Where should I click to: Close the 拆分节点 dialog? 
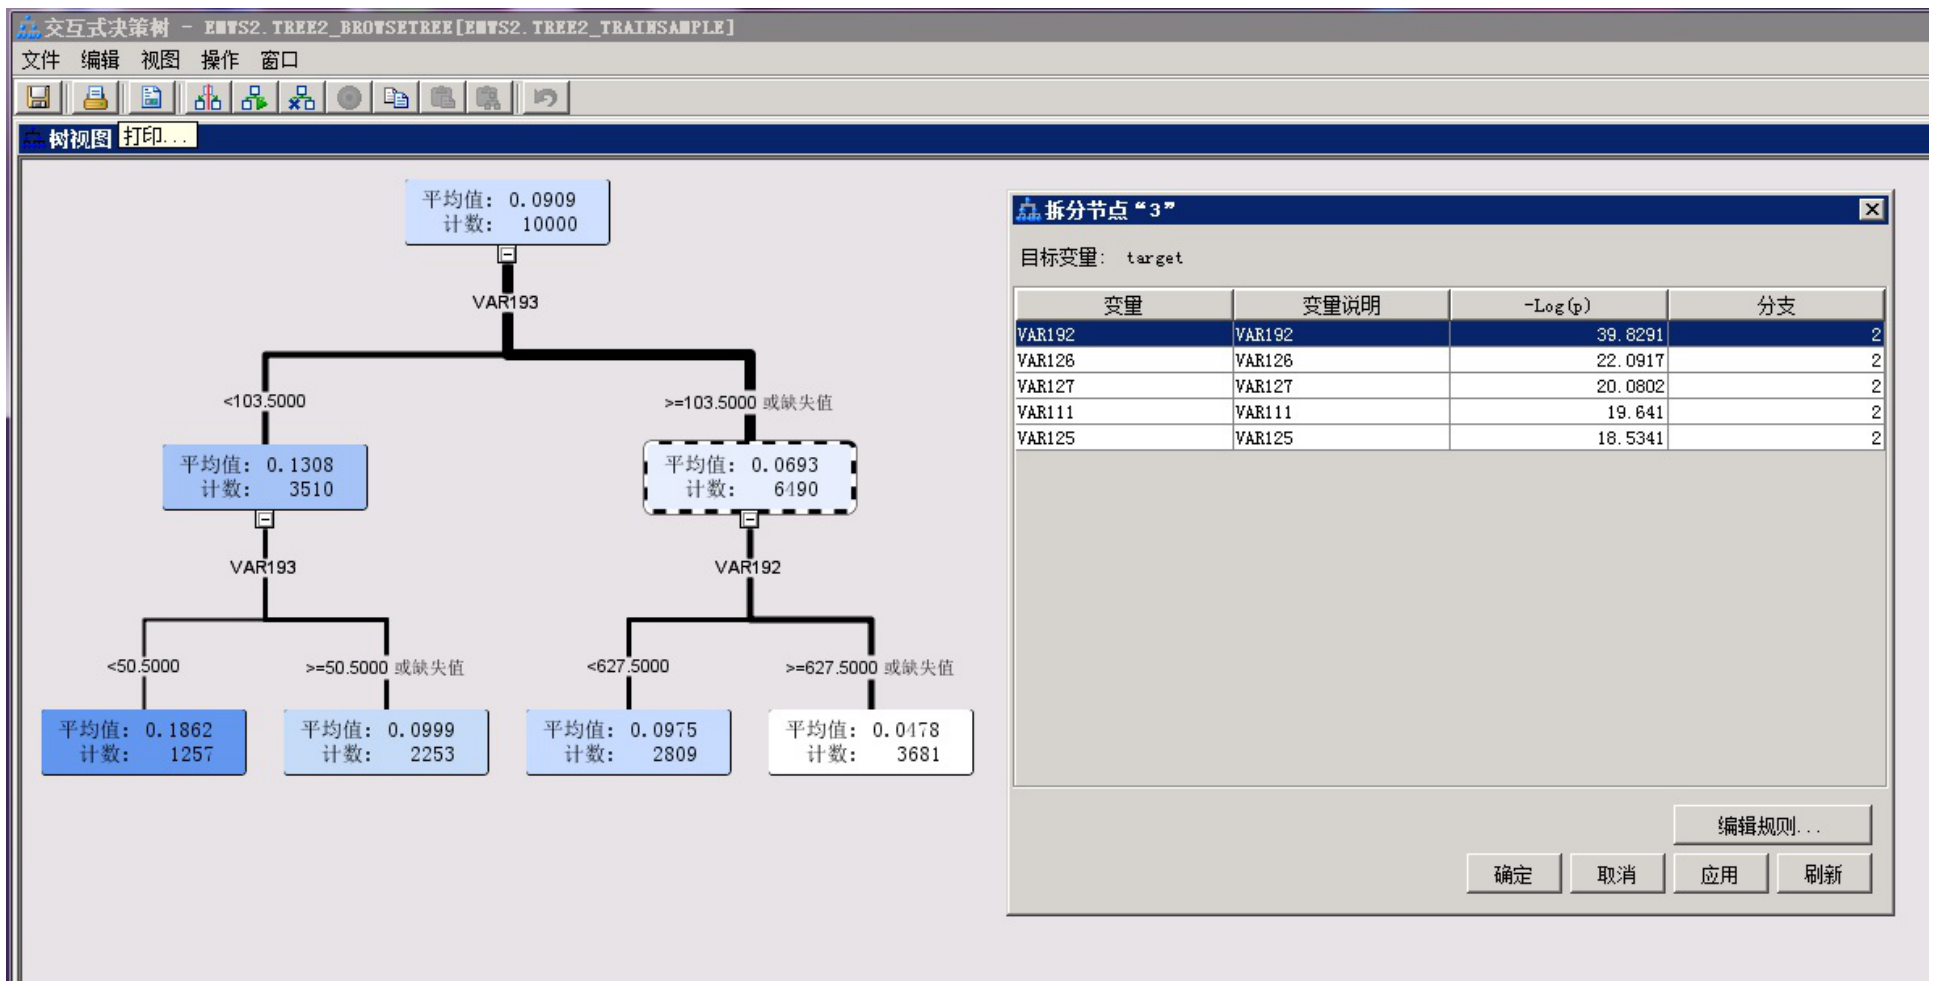pos(1872,209)
